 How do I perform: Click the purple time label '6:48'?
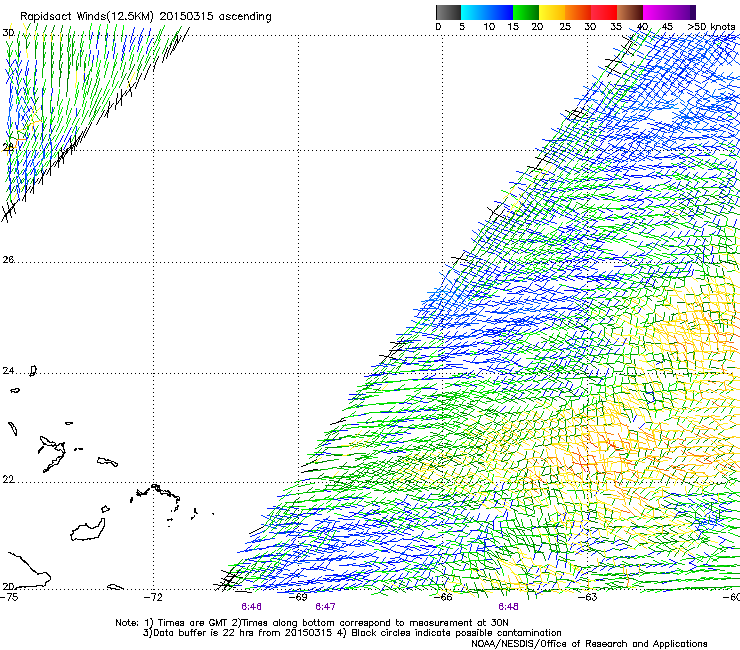508,607
